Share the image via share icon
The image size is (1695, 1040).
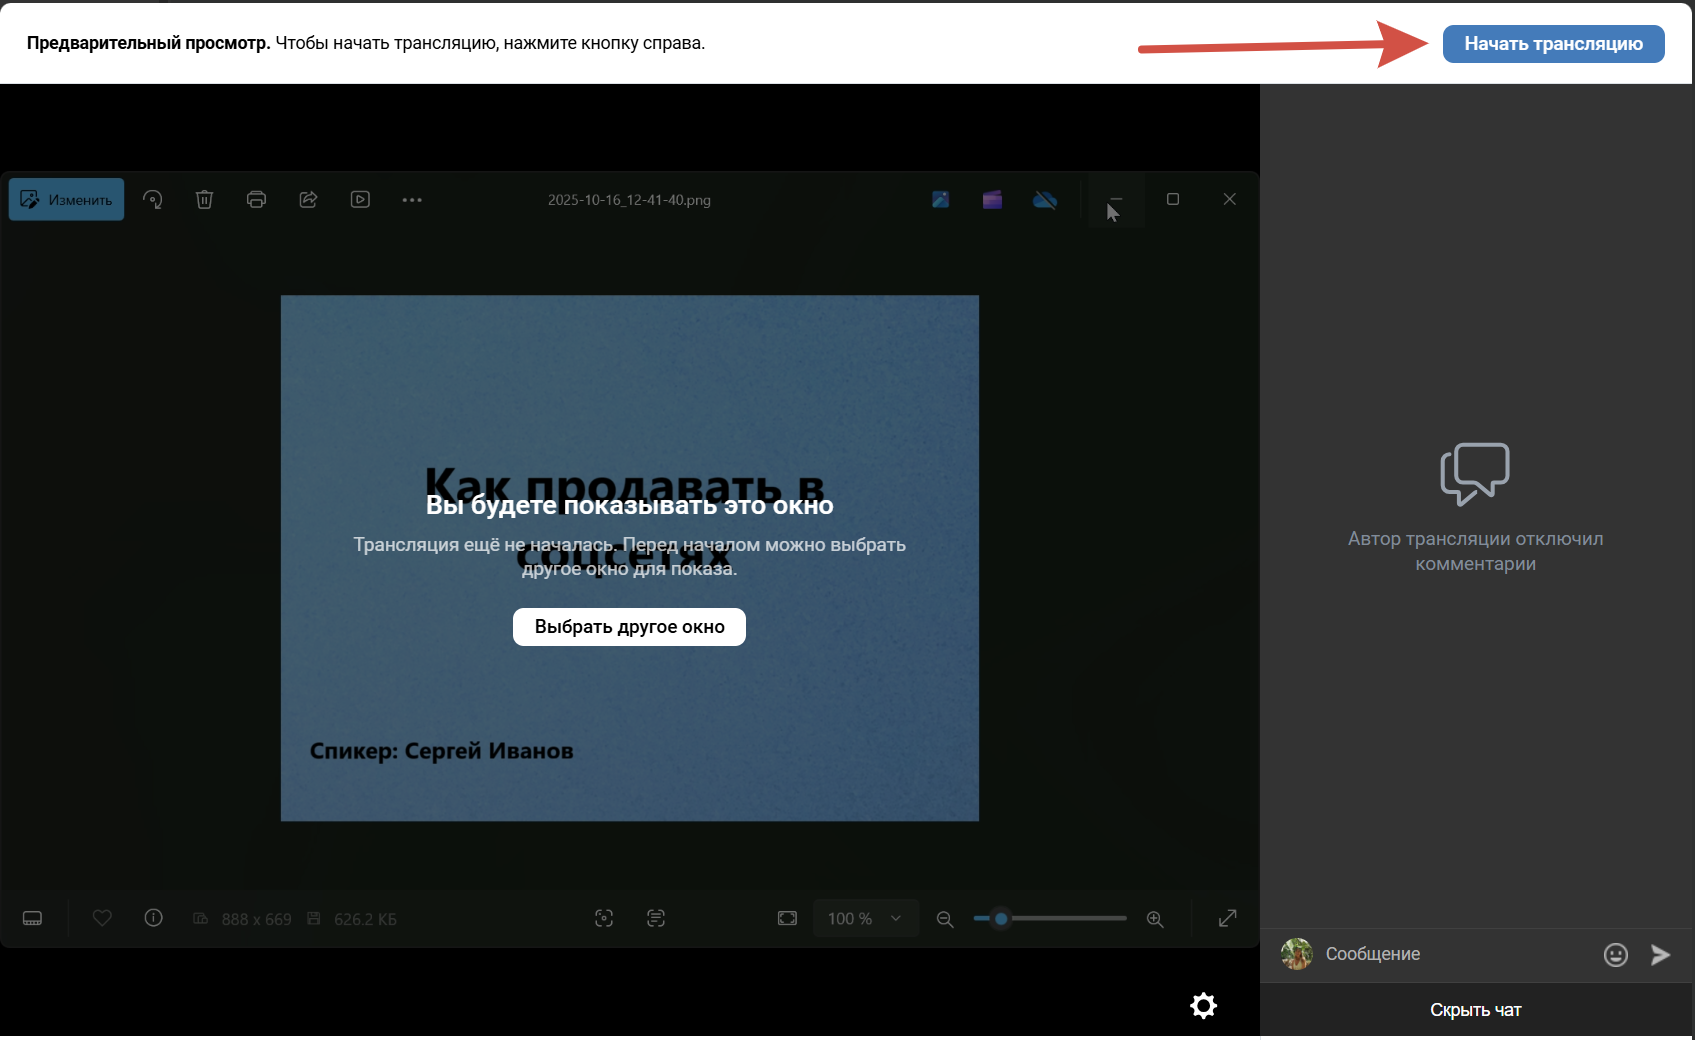(x=308, y=200)
